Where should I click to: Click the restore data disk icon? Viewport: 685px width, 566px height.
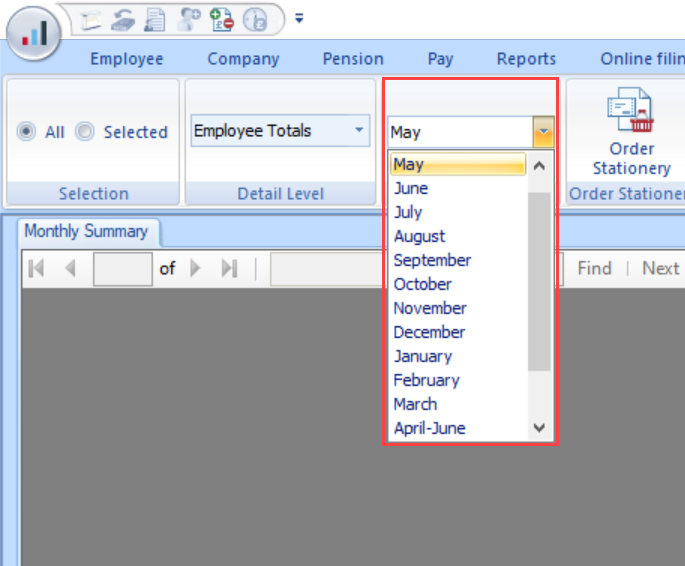[122, 21]
